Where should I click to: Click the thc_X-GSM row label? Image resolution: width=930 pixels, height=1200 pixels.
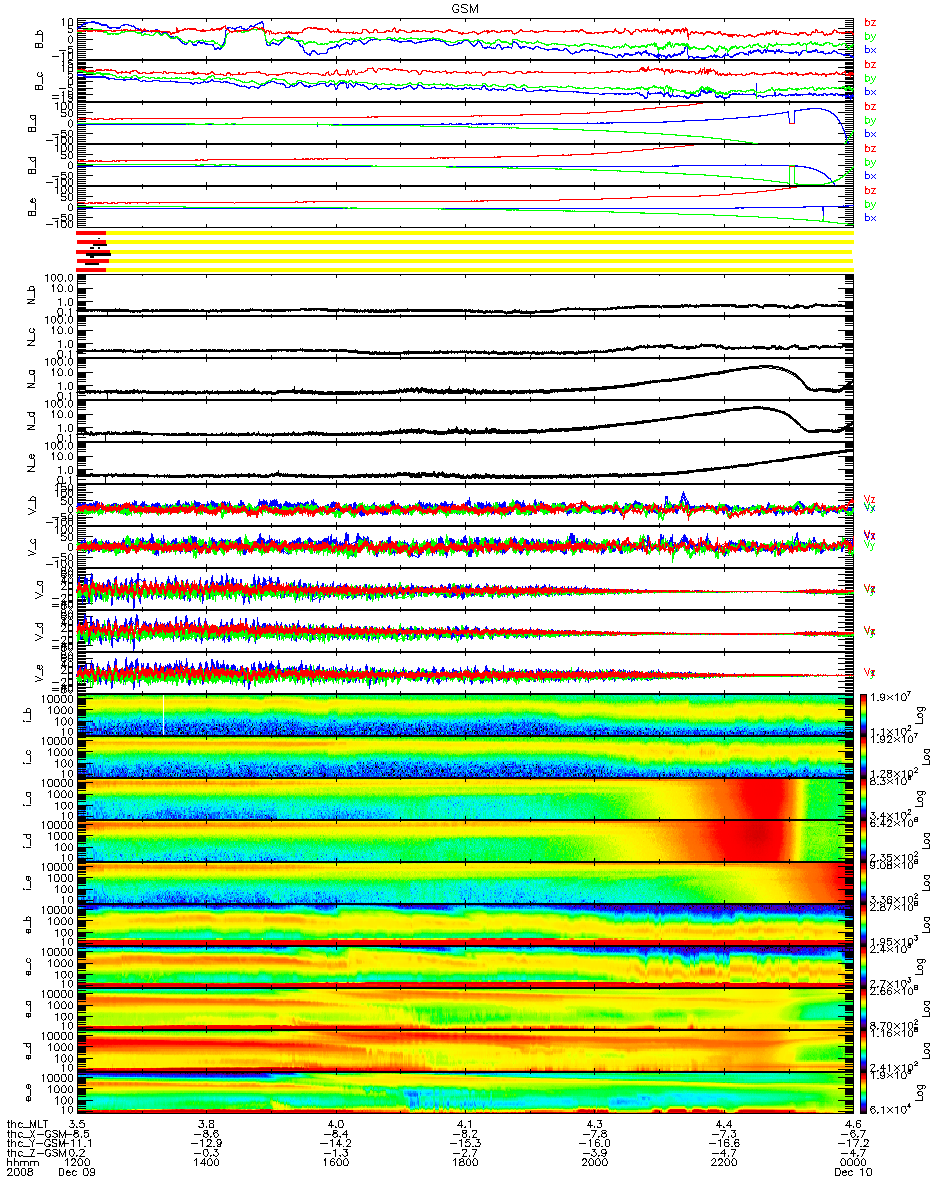tap(34, 1133)
